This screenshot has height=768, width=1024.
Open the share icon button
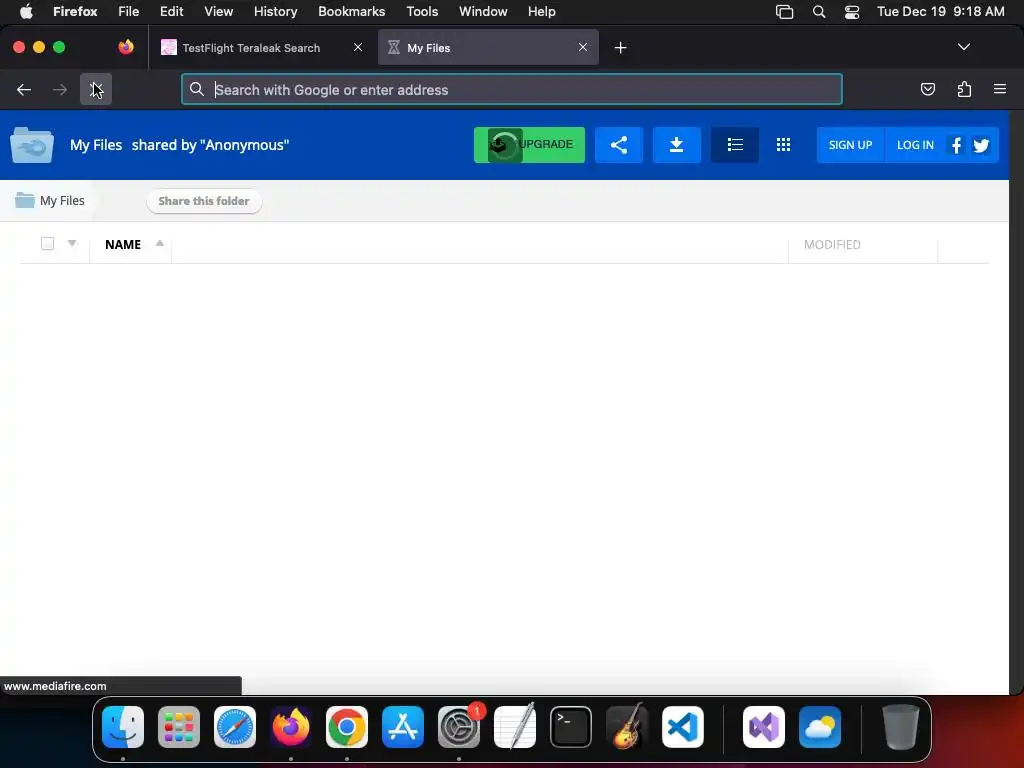click(x=618, y=145)
